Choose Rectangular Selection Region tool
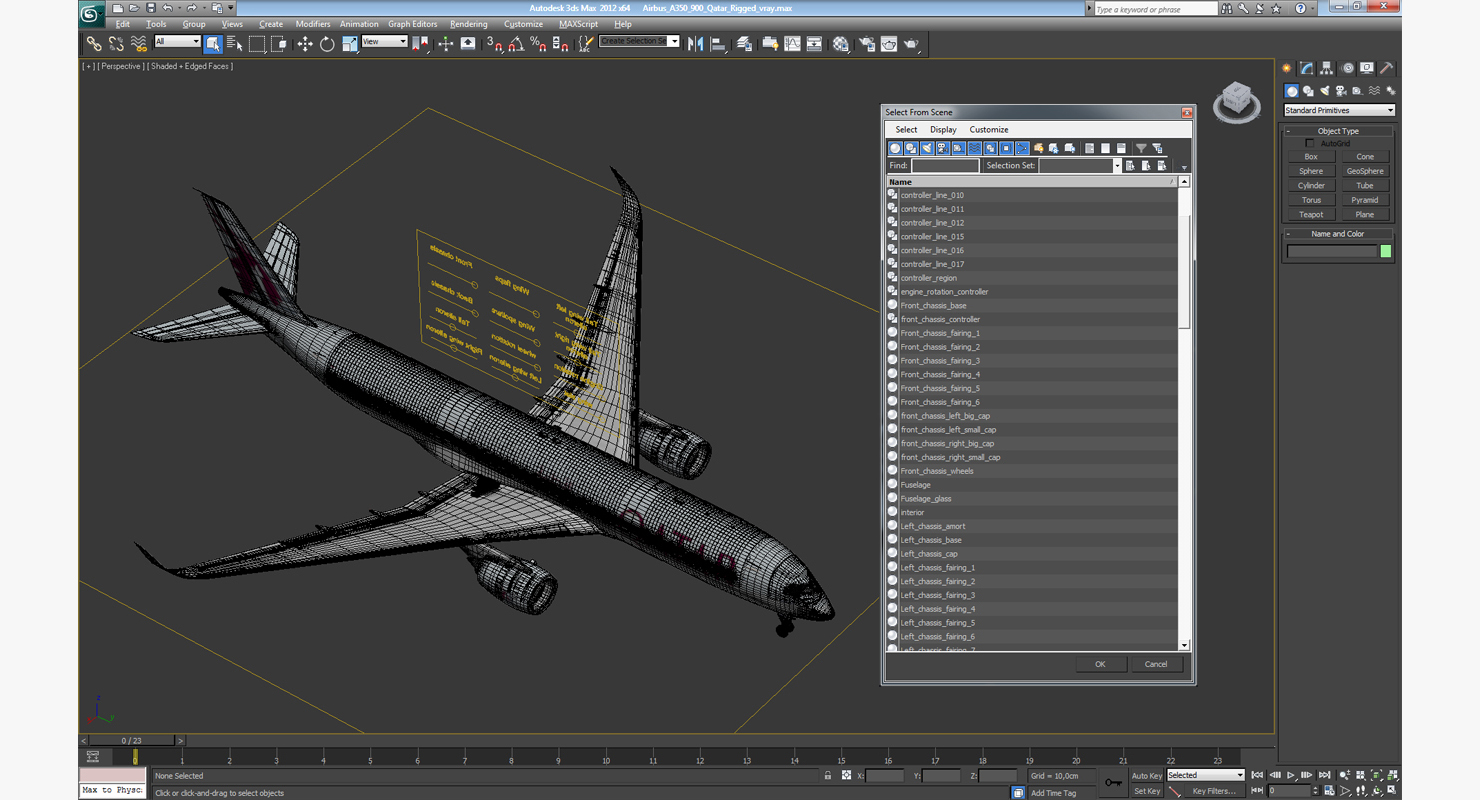 click(257, 44)
